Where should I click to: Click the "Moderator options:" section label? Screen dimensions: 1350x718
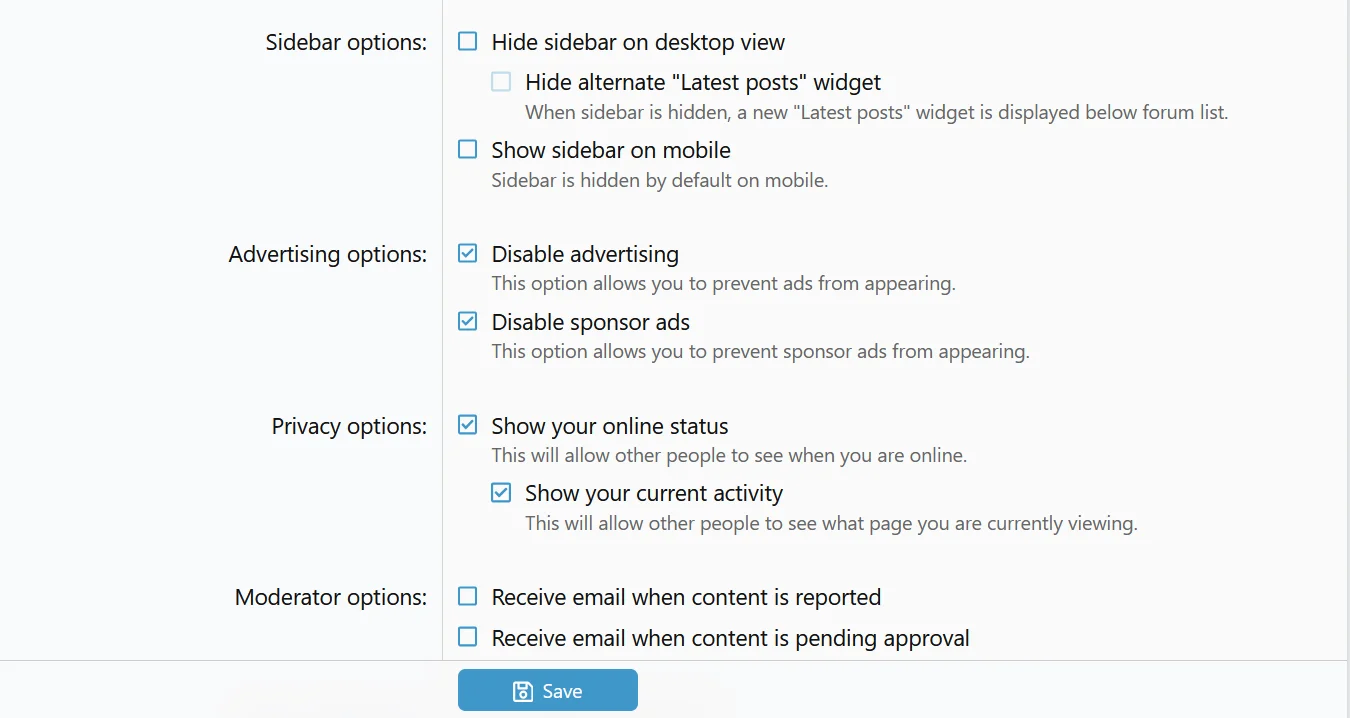(331, 597)
